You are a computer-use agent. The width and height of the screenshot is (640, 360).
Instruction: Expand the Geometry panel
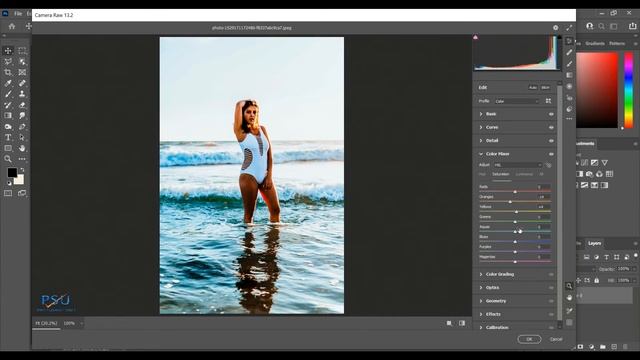[481, 301]
